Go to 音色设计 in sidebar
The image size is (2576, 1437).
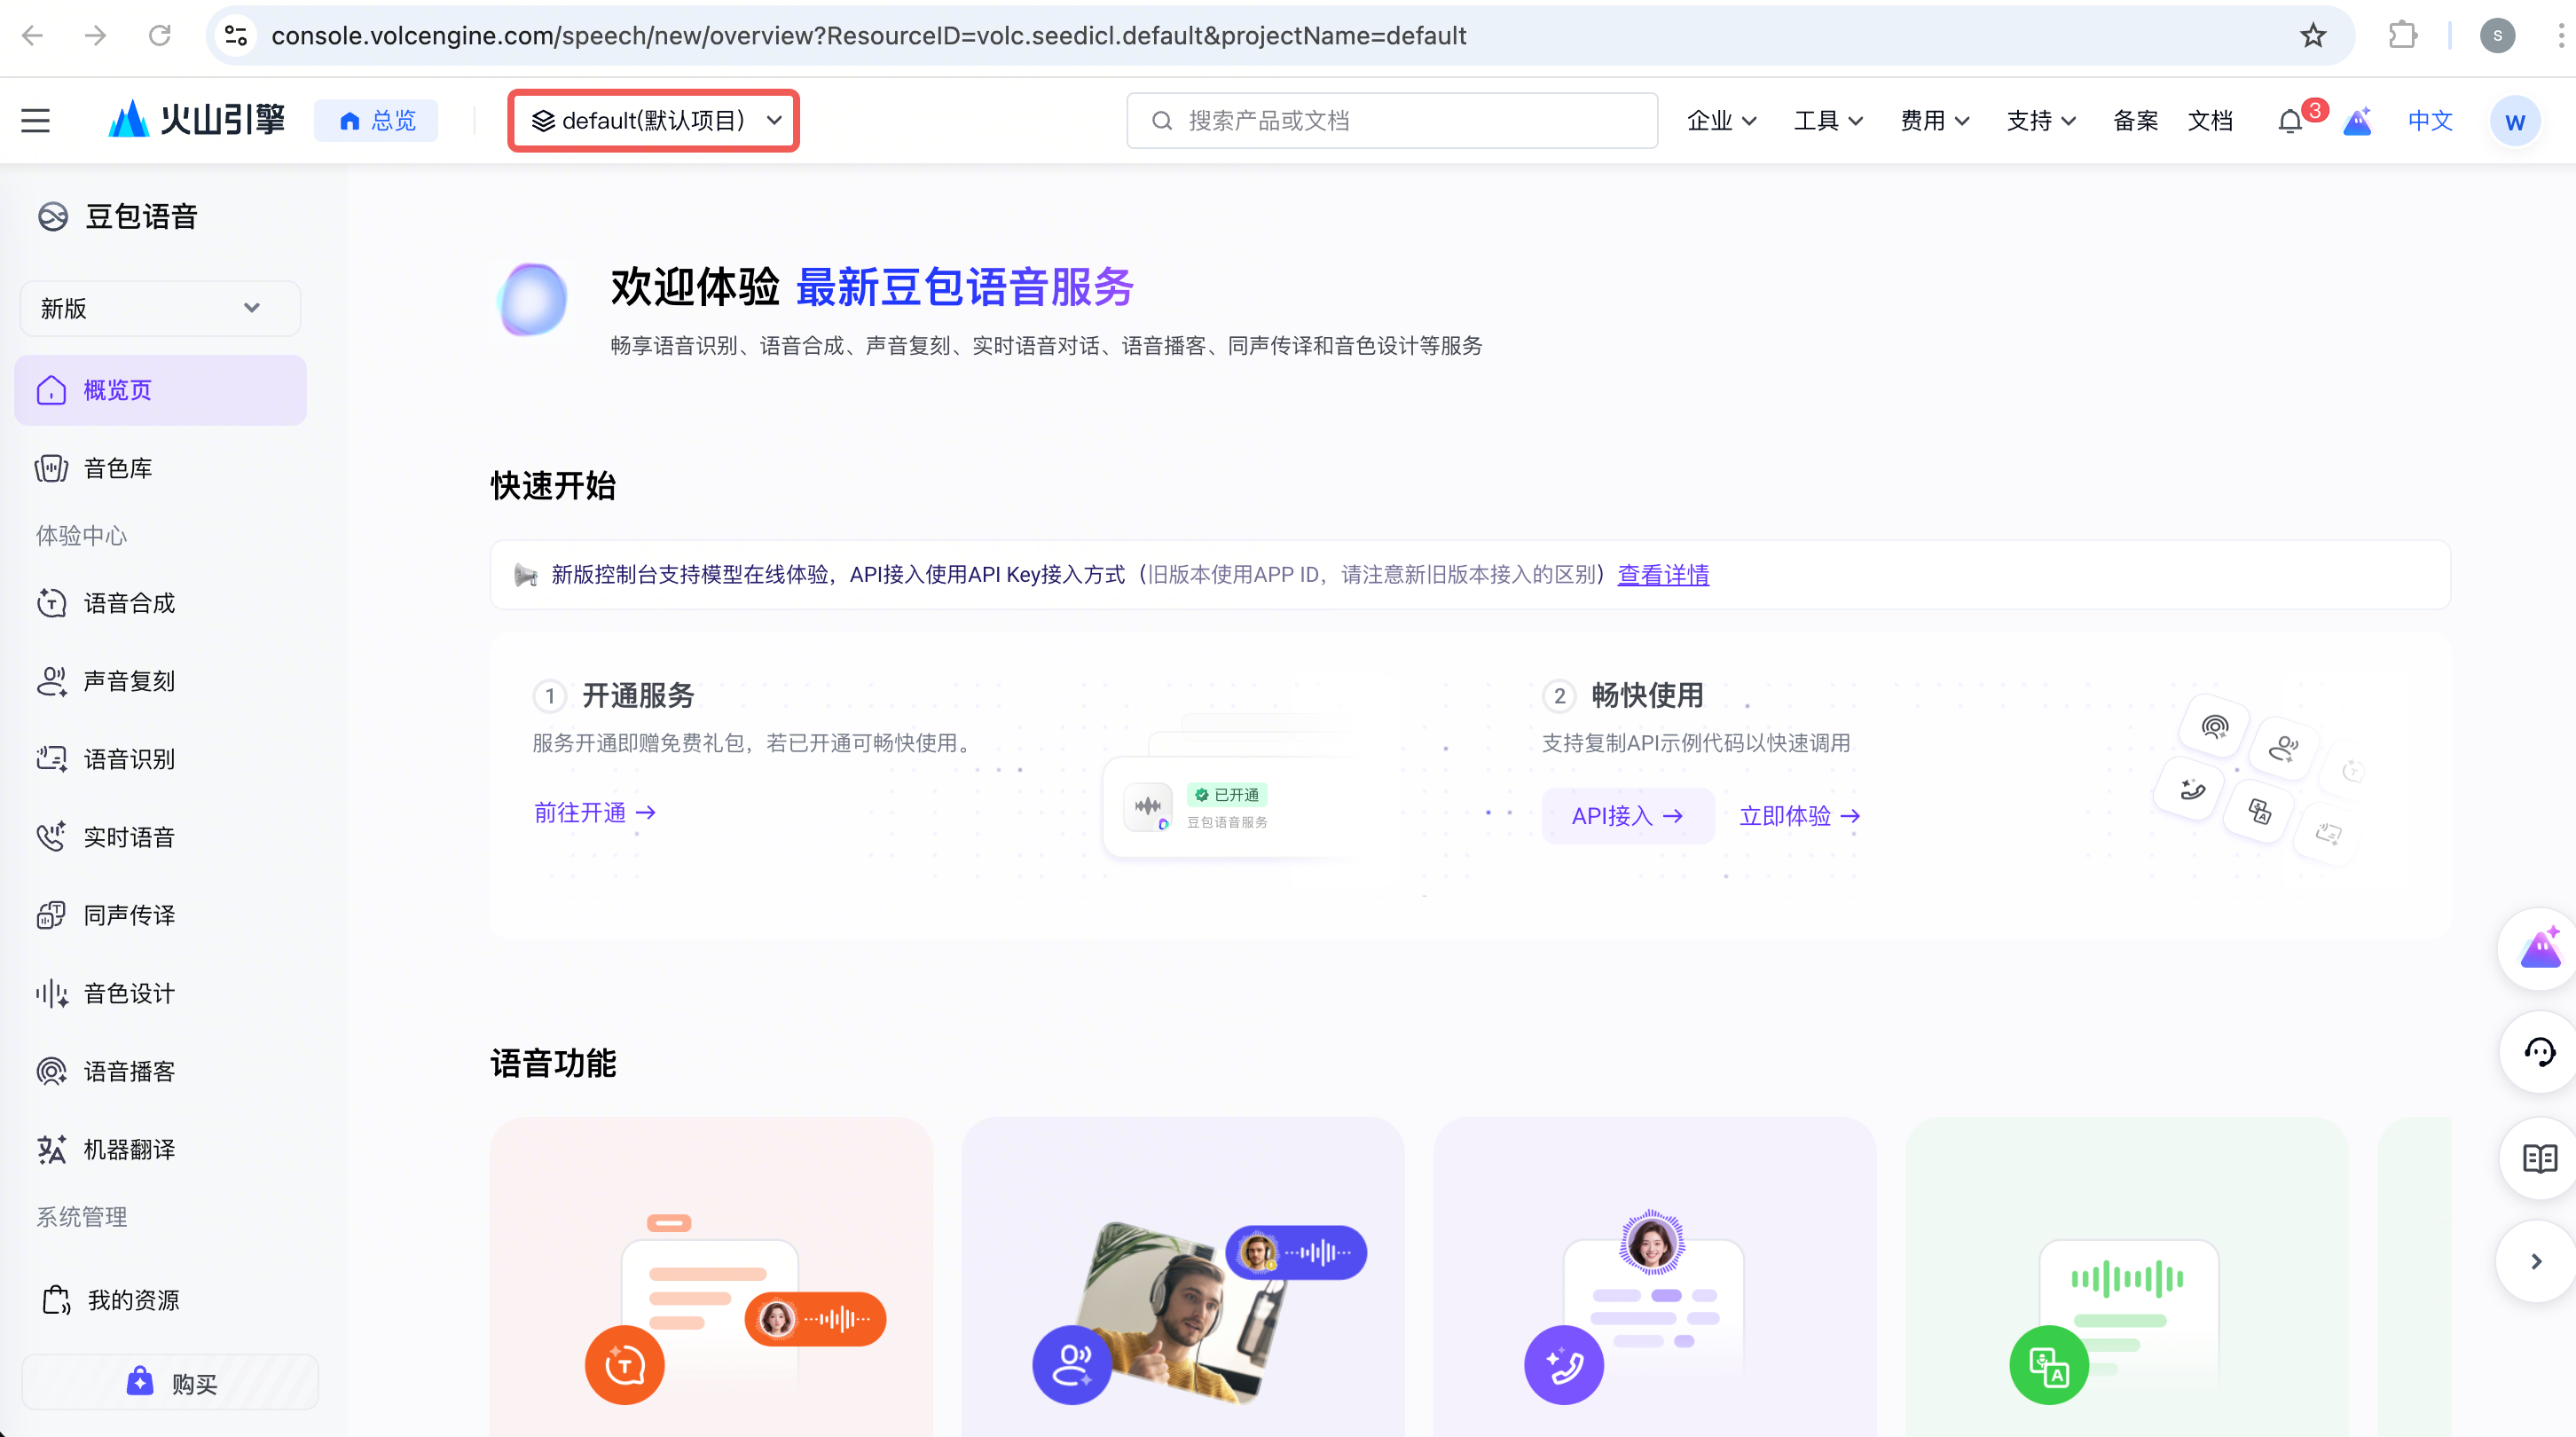tap(161, 993)
